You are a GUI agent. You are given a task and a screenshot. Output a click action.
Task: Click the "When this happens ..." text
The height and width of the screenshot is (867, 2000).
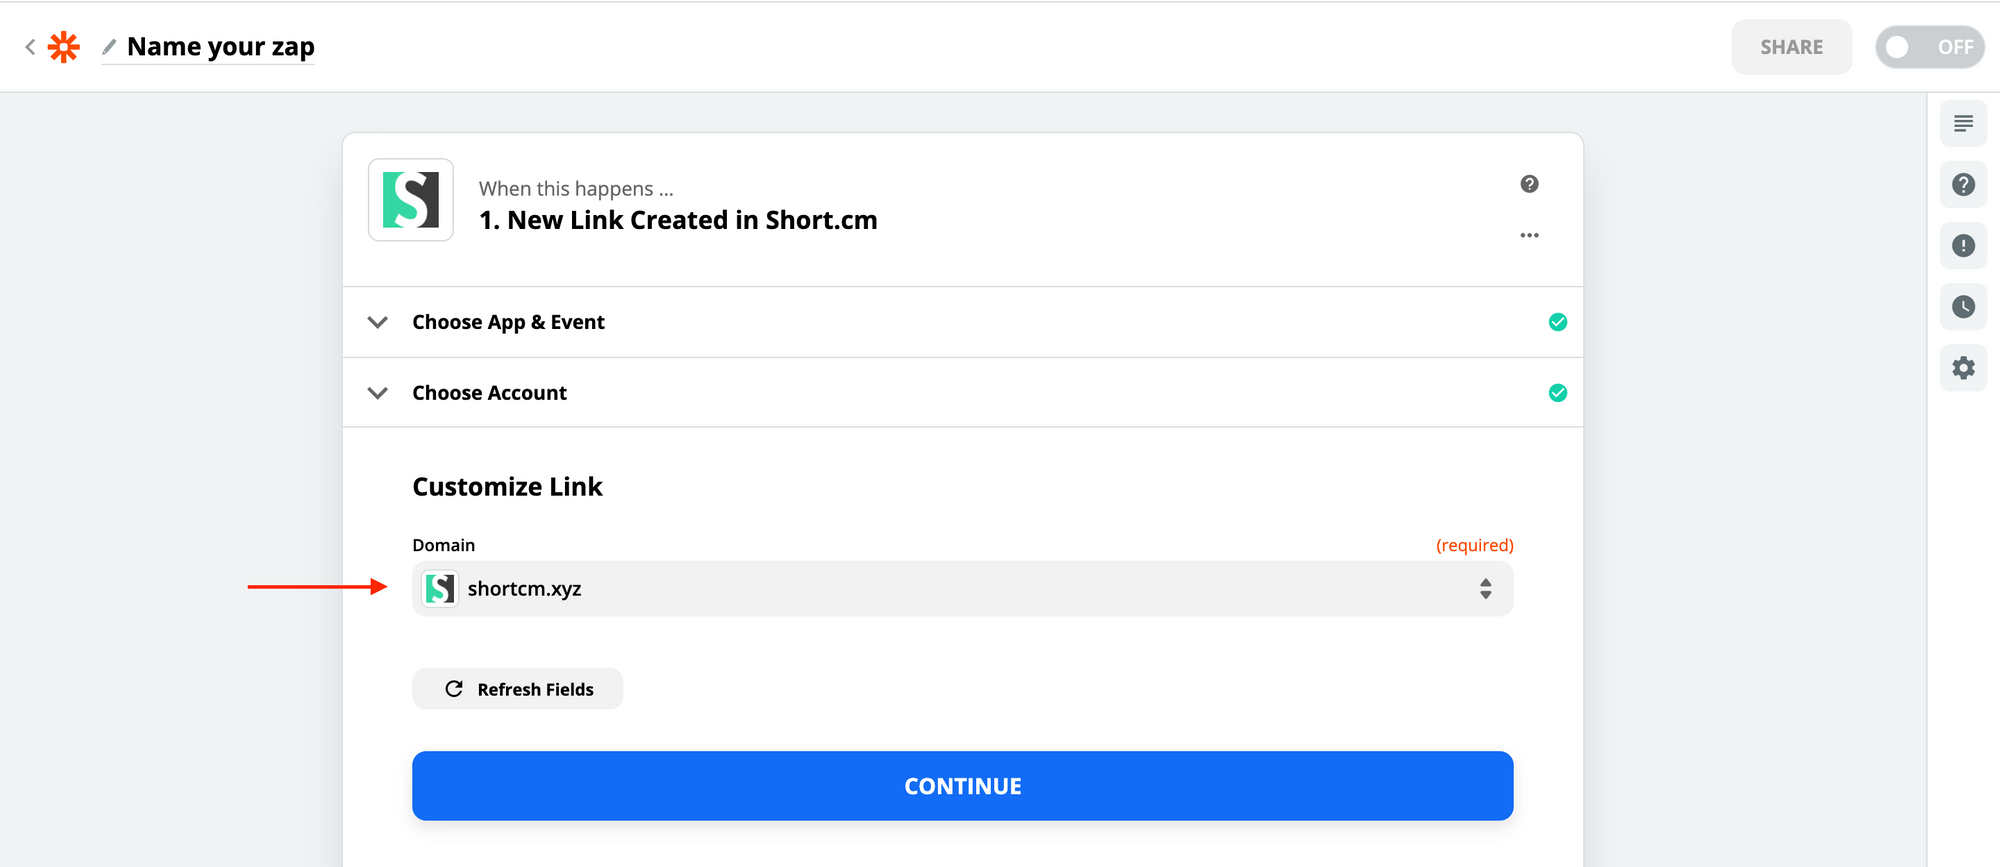(x=576, y=188)
